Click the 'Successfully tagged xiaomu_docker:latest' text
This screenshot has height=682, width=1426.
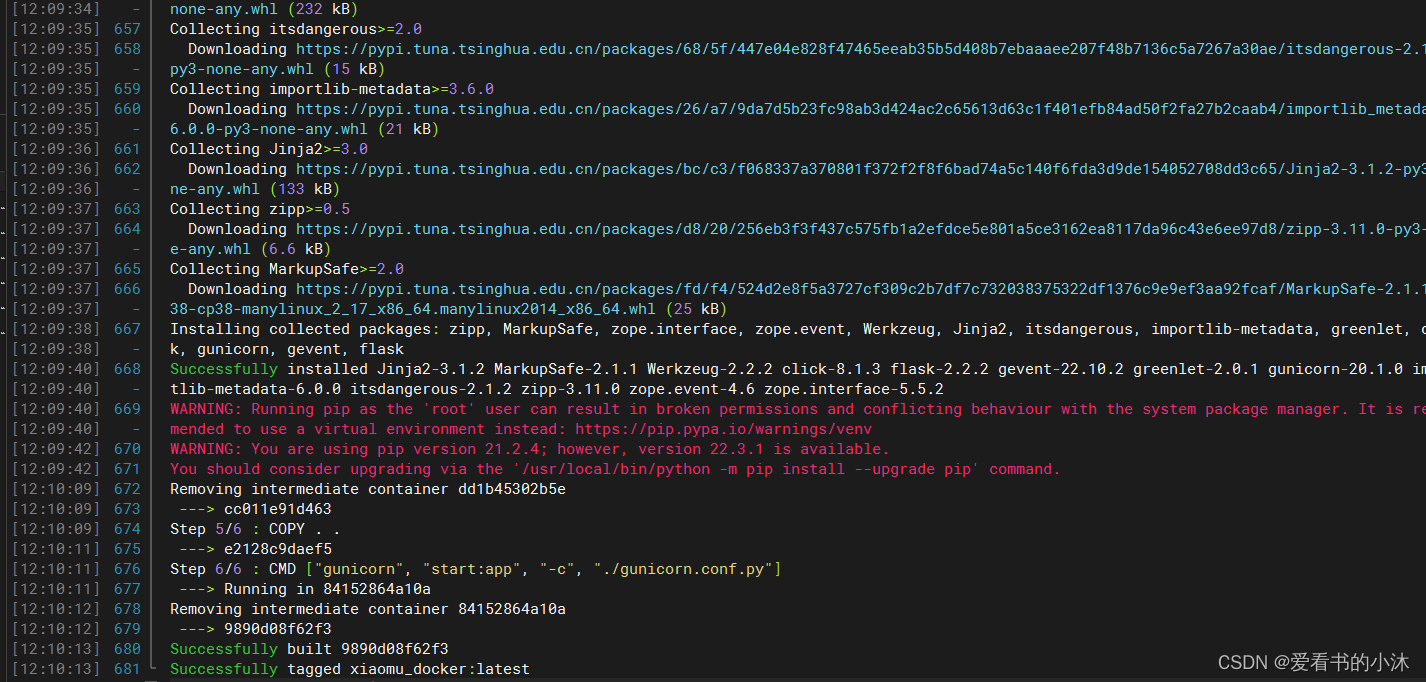coord(349,669)
